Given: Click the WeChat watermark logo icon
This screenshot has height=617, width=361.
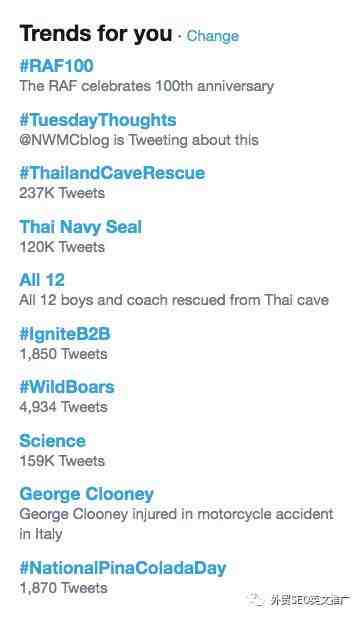Looking at the screenshot, I should pyautogui.click(x=257, y=600).
